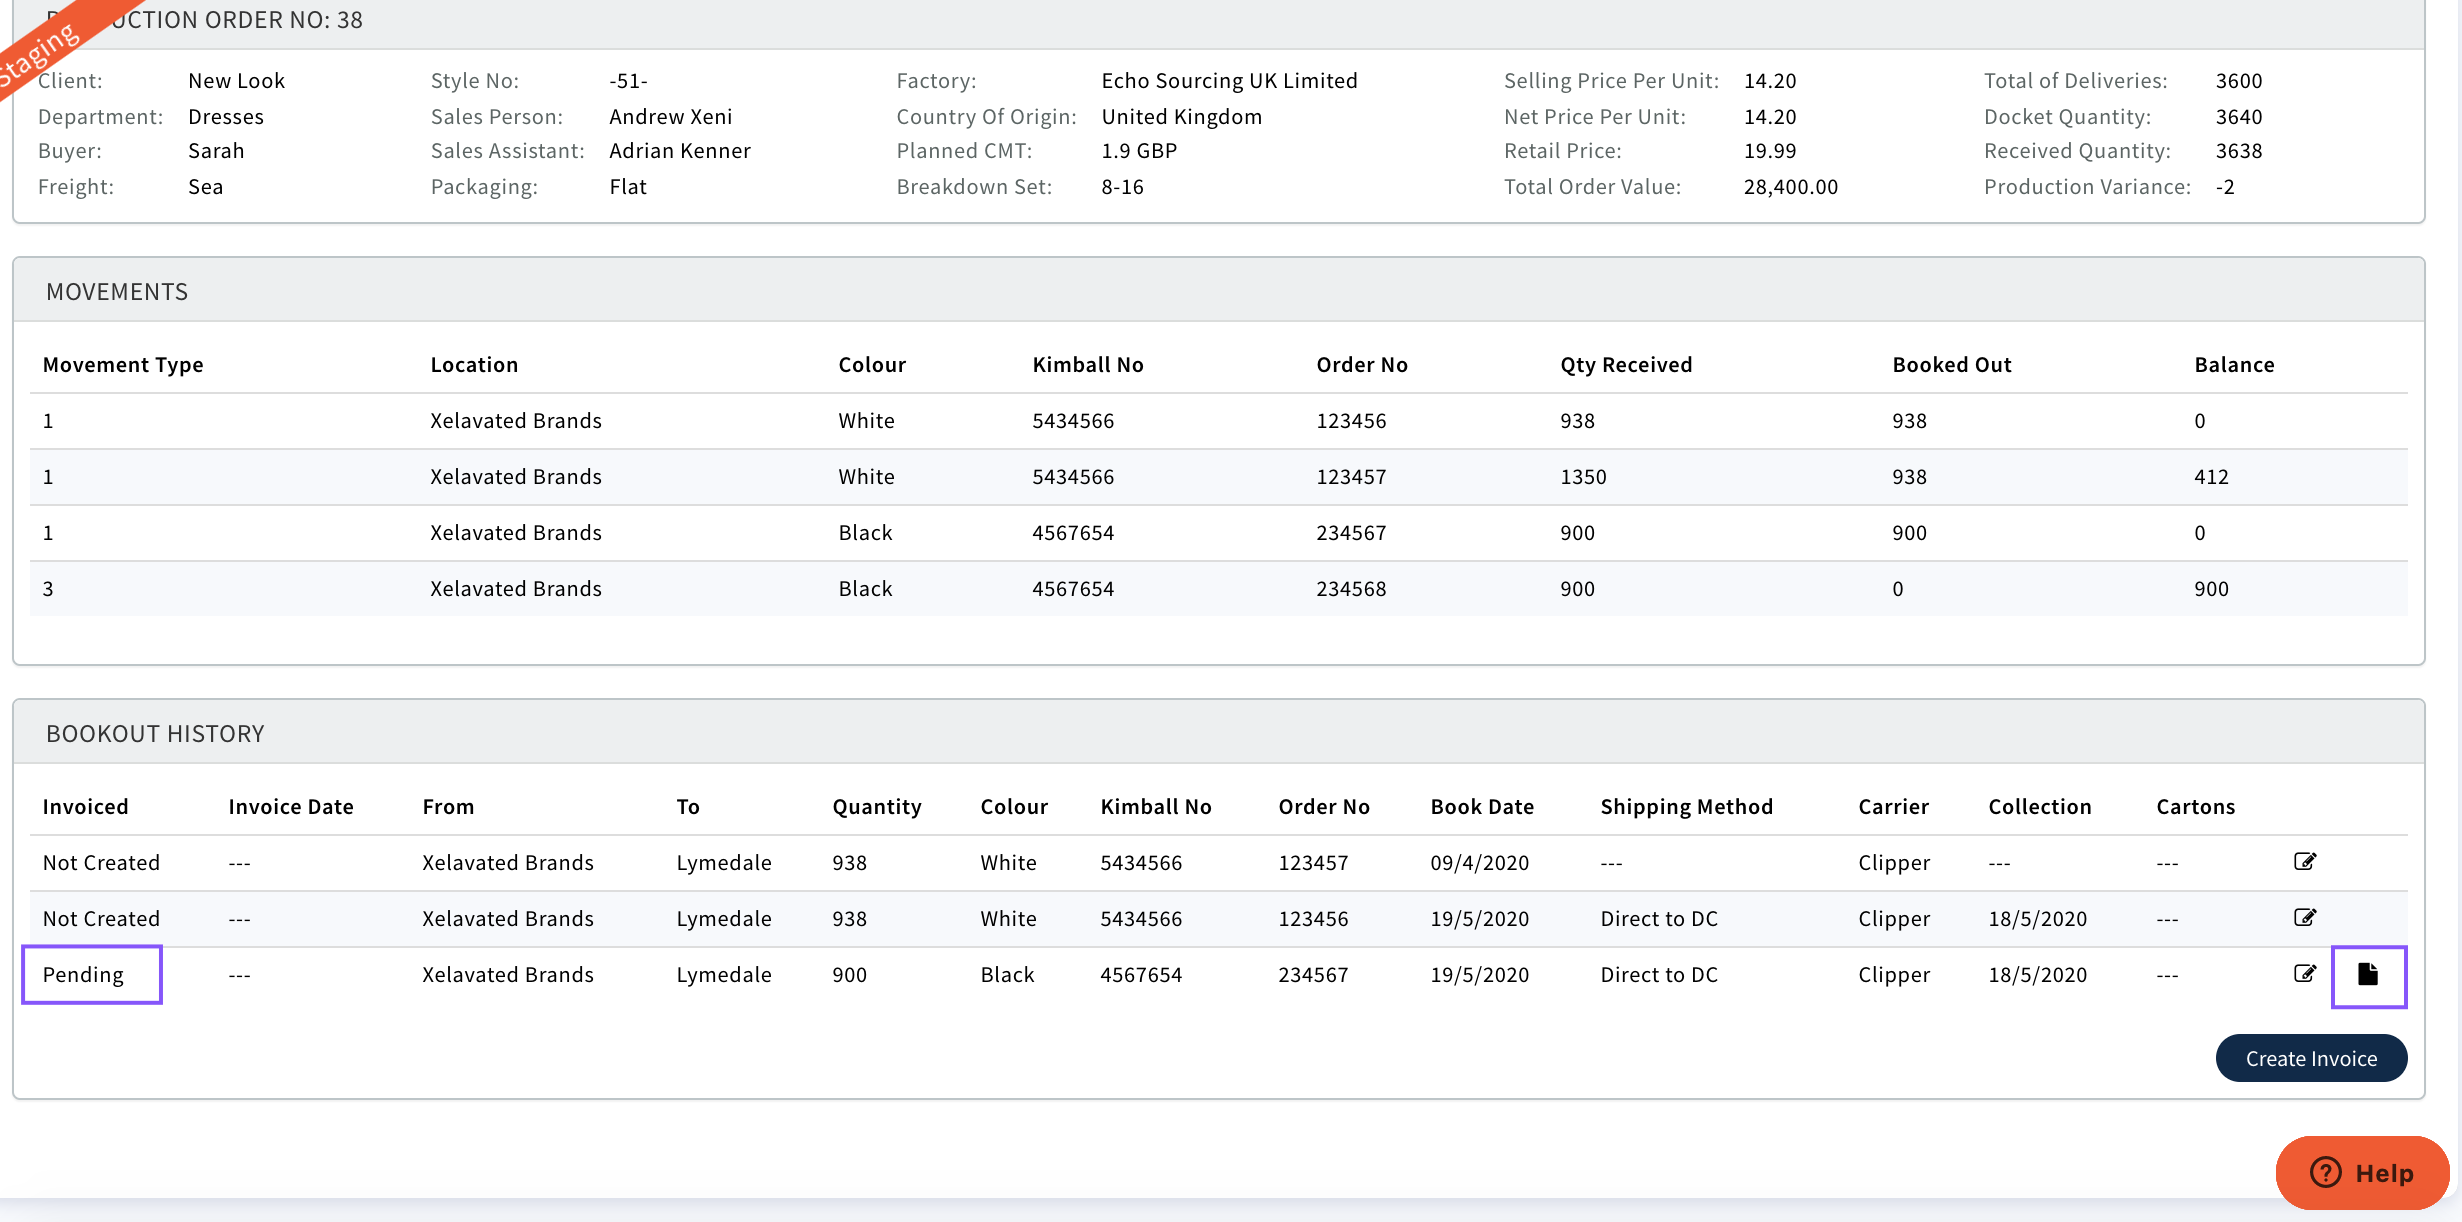Click the Invoiced column header
The width and height of the screenshot is (2462, 1222).
85,807
